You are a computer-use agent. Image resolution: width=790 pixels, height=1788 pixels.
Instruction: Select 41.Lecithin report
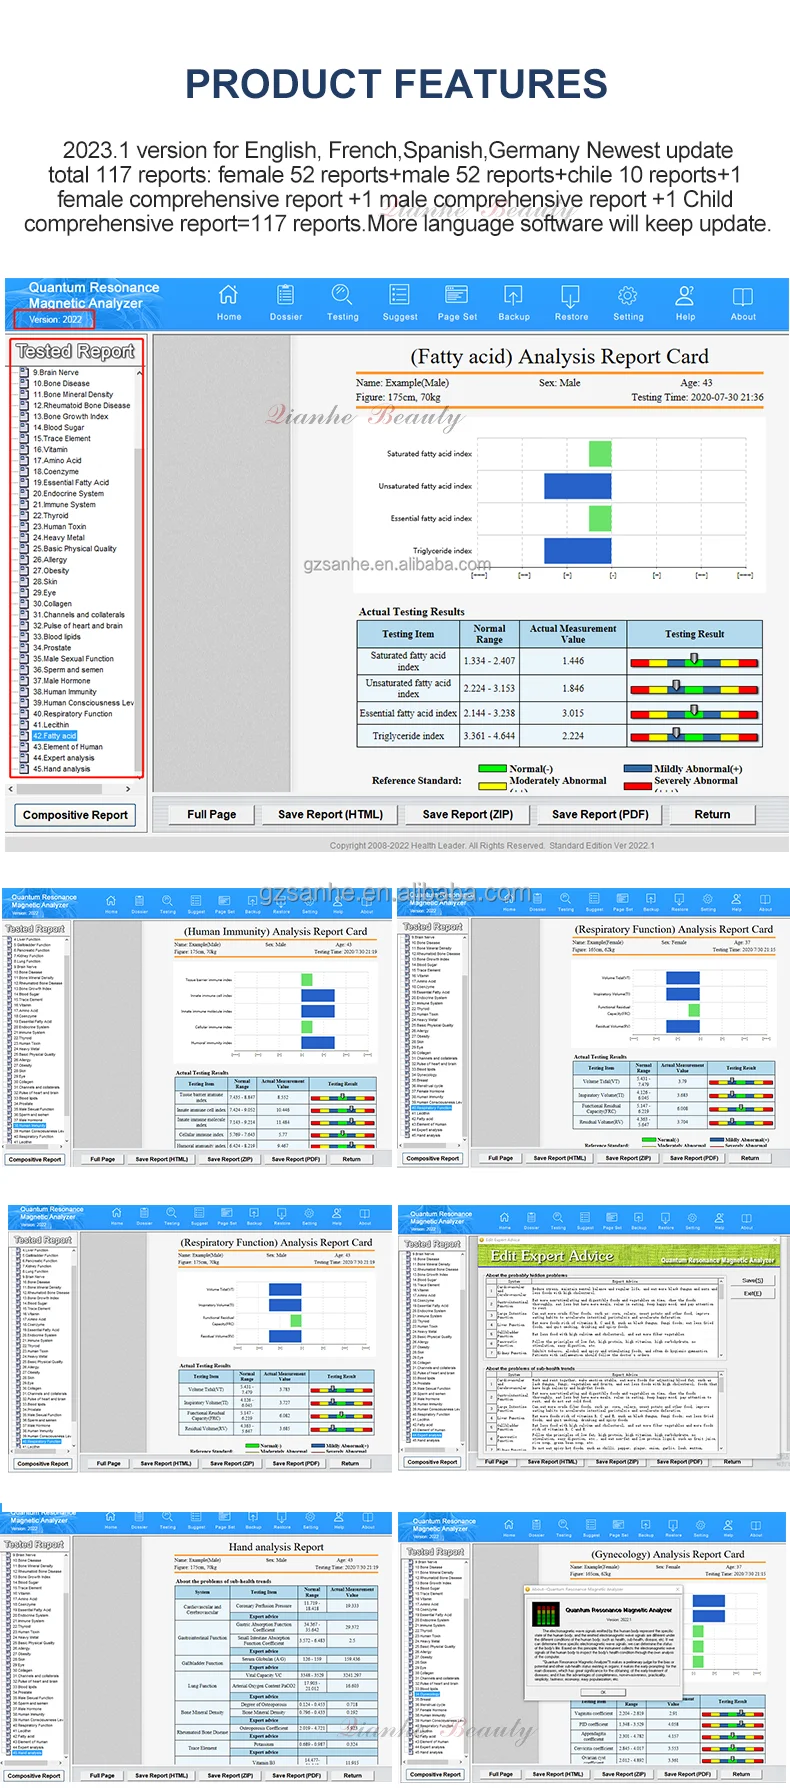51,724
